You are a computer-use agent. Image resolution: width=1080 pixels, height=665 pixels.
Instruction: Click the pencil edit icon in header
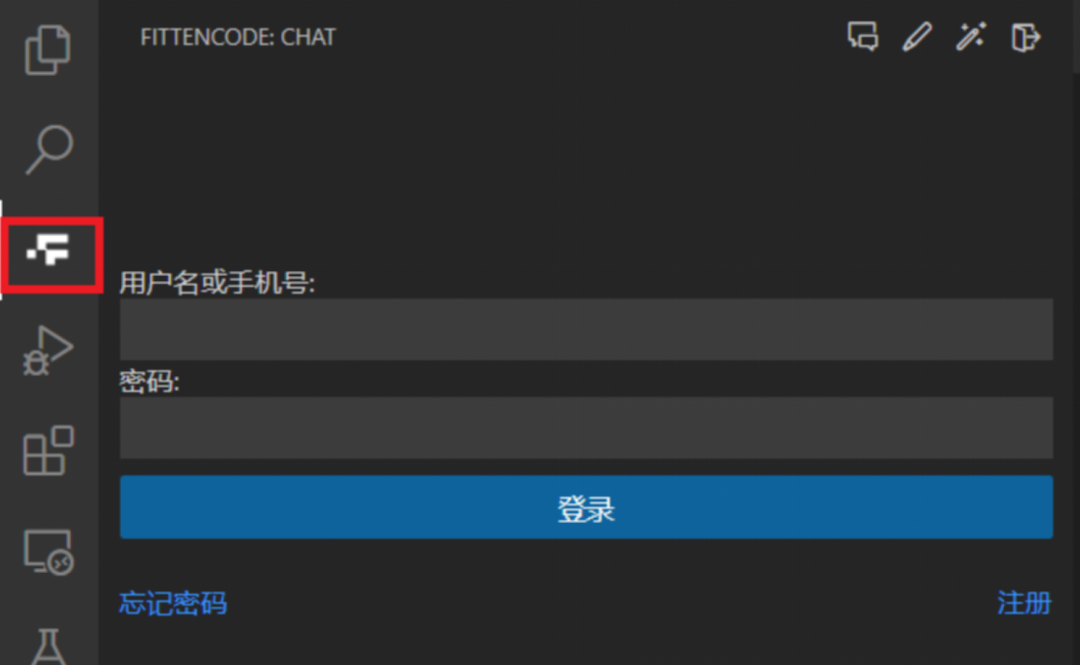click(917, 37)
